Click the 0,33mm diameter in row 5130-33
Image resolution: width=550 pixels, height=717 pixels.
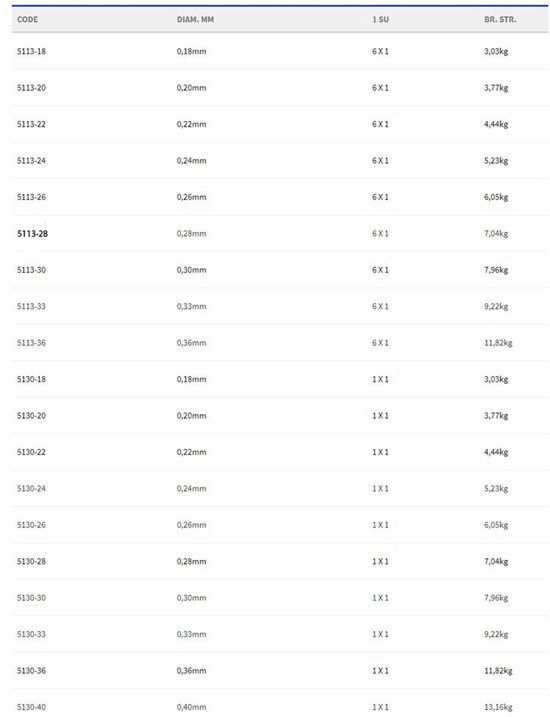point(192,635)
